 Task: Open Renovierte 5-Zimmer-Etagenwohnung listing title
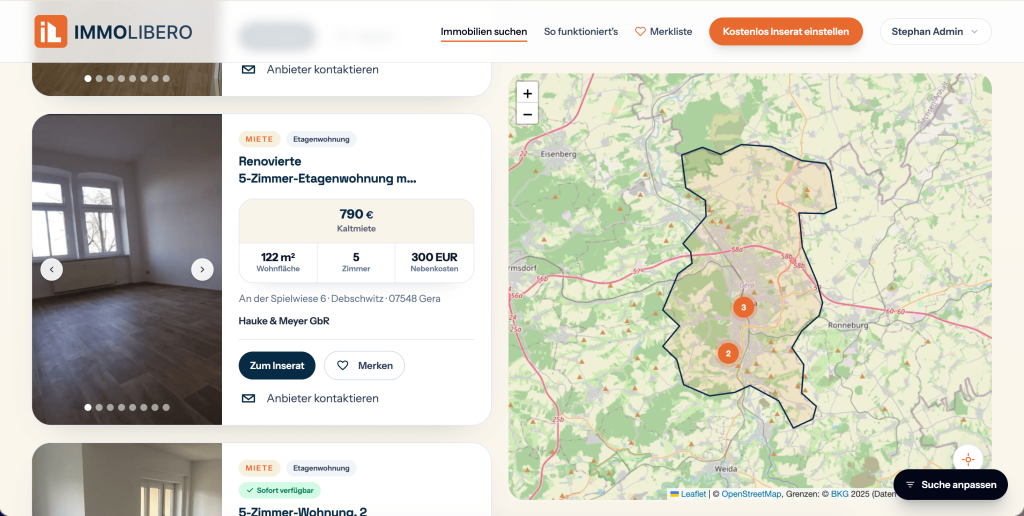tap(328, 170)
